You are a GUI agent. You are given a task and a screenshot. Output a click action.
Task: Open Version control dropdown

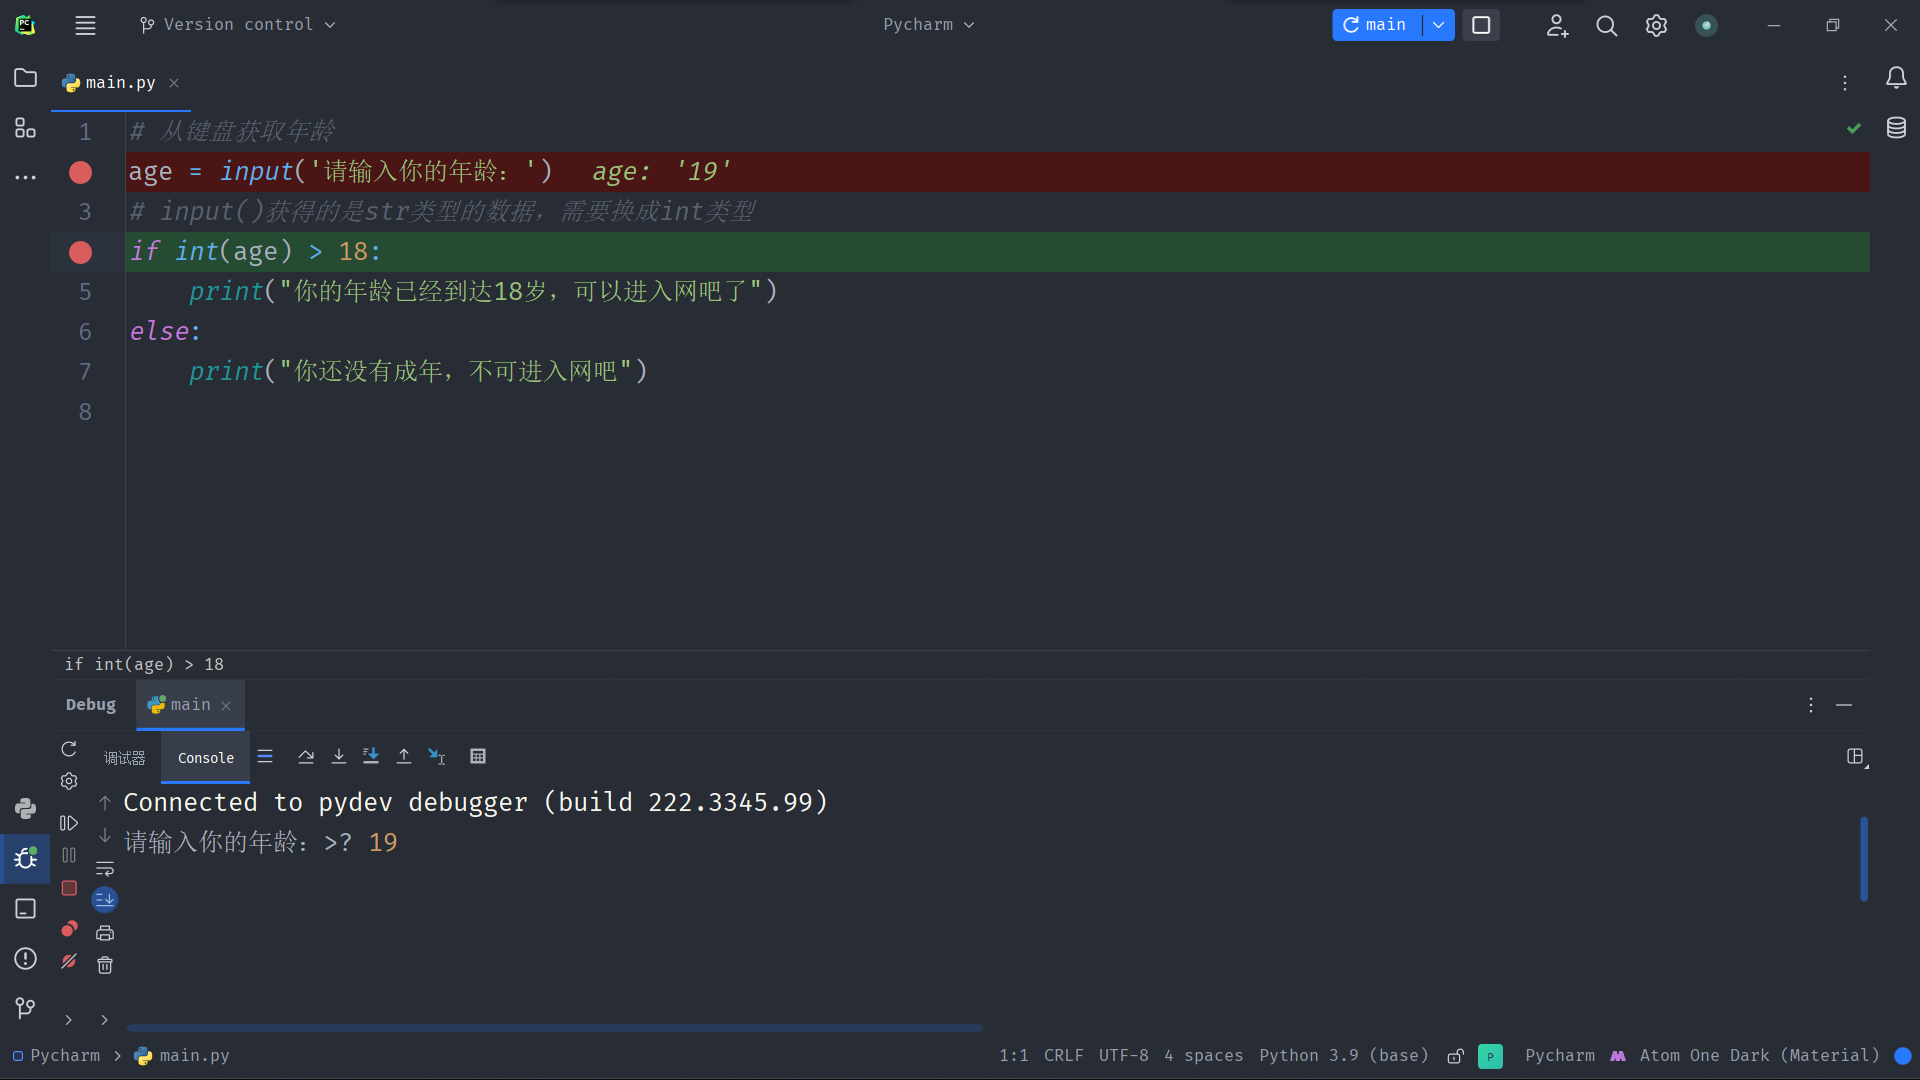point(238,25)
